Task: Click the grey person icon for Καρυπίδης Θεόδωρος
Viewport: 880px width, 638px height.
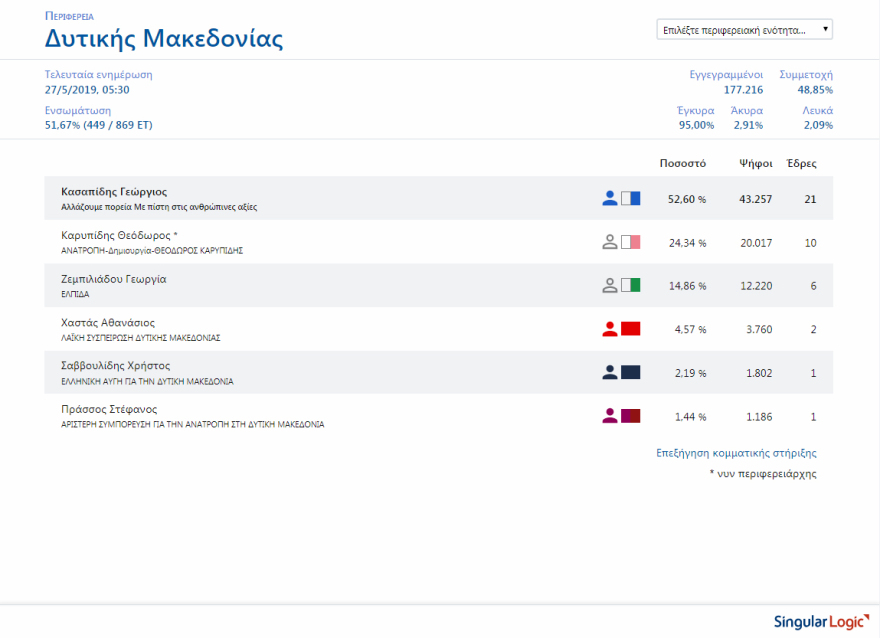Action: [x=610, y=242]
